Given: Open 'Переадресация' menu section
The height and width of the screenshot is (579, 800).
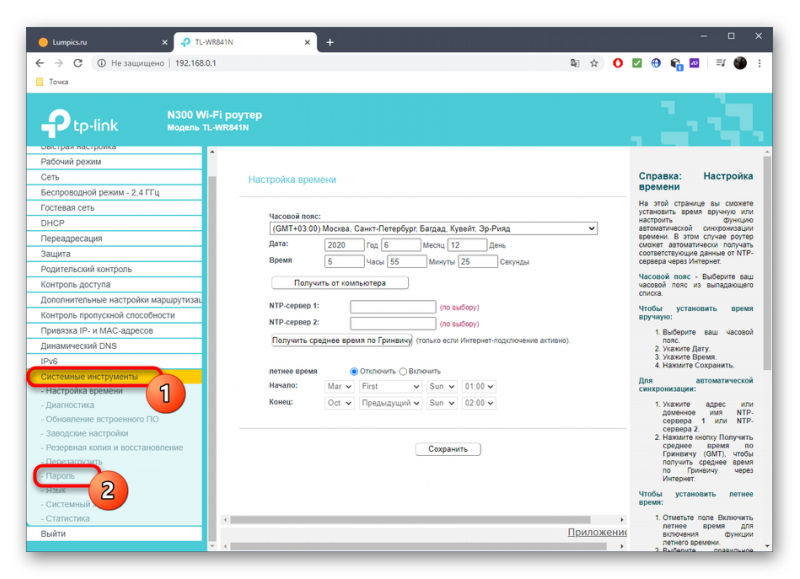Looking at the screenshot, I should 114,238.
